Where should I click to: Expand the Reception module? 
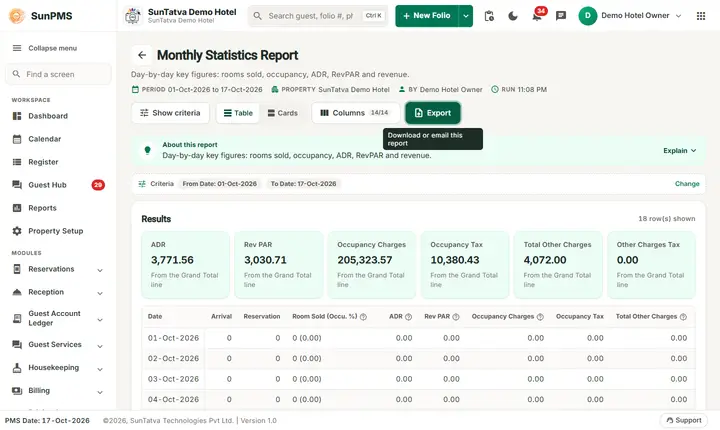point(100,294)
